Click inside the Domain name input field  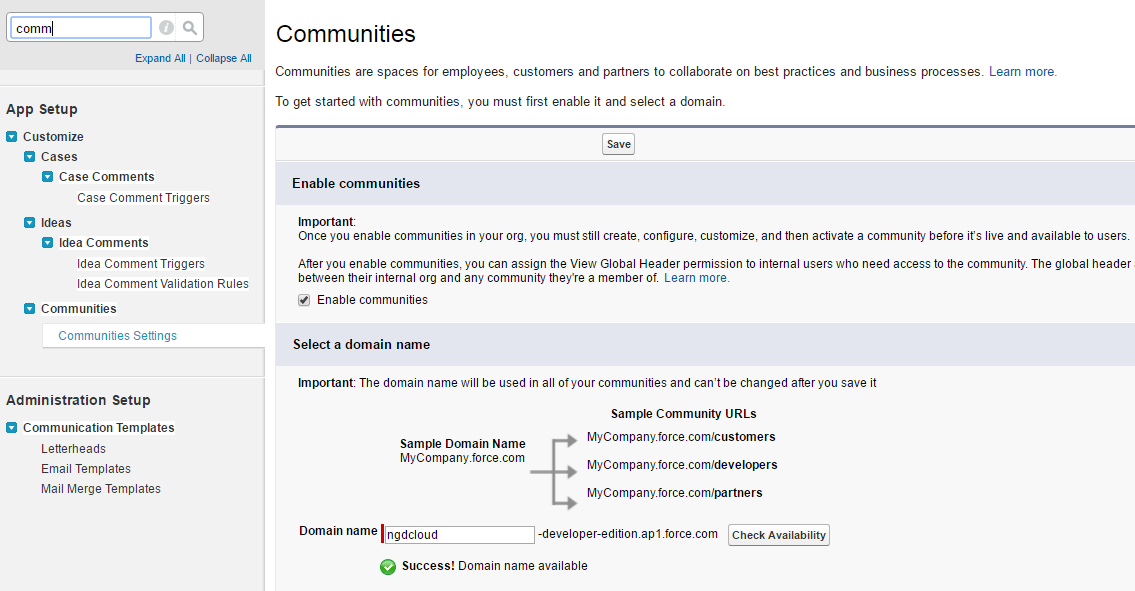pos(458,535)
